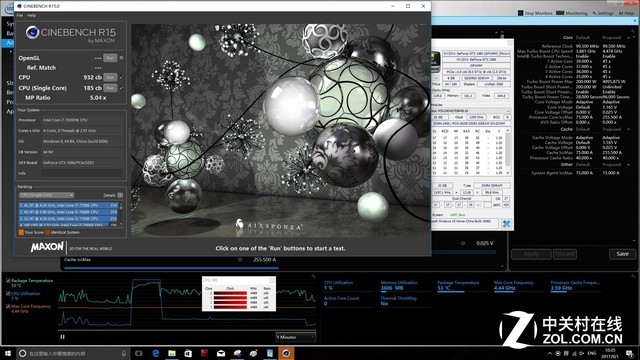Save the XTU profile settings
This screenshot has height=360, width=640.
point(622,254)
